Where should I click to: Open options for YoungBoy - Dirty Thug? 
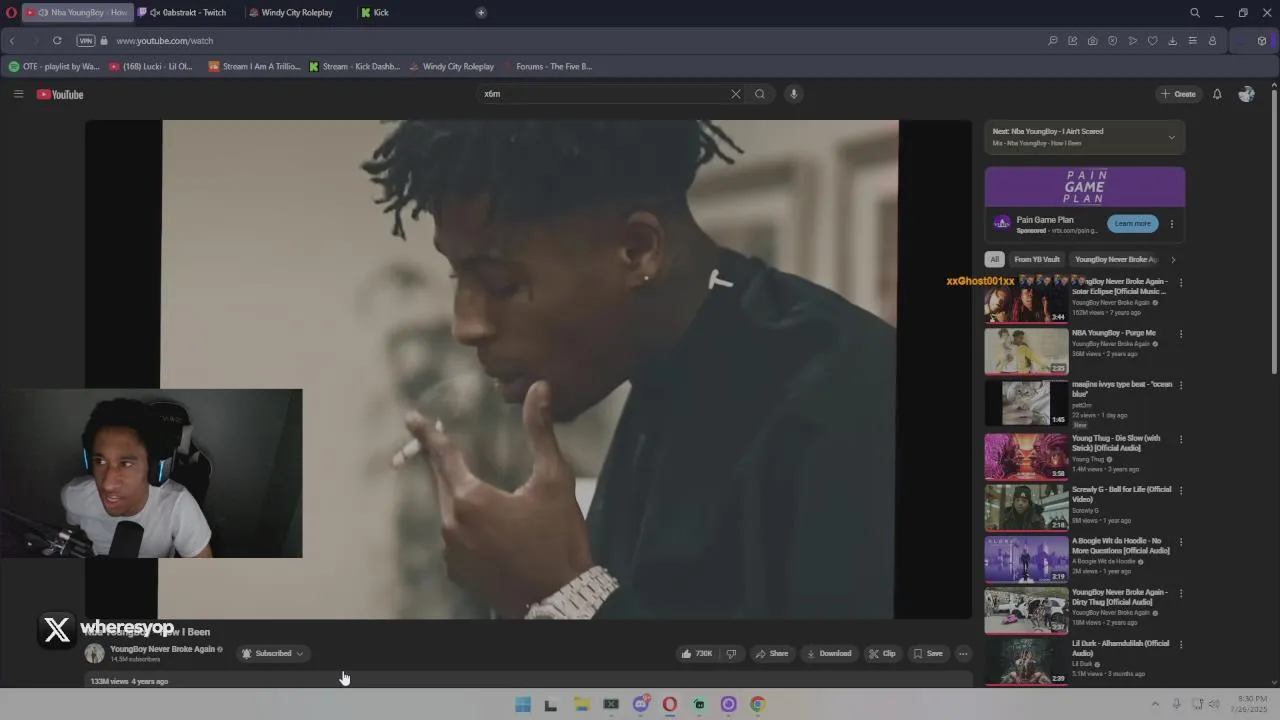1181,593
